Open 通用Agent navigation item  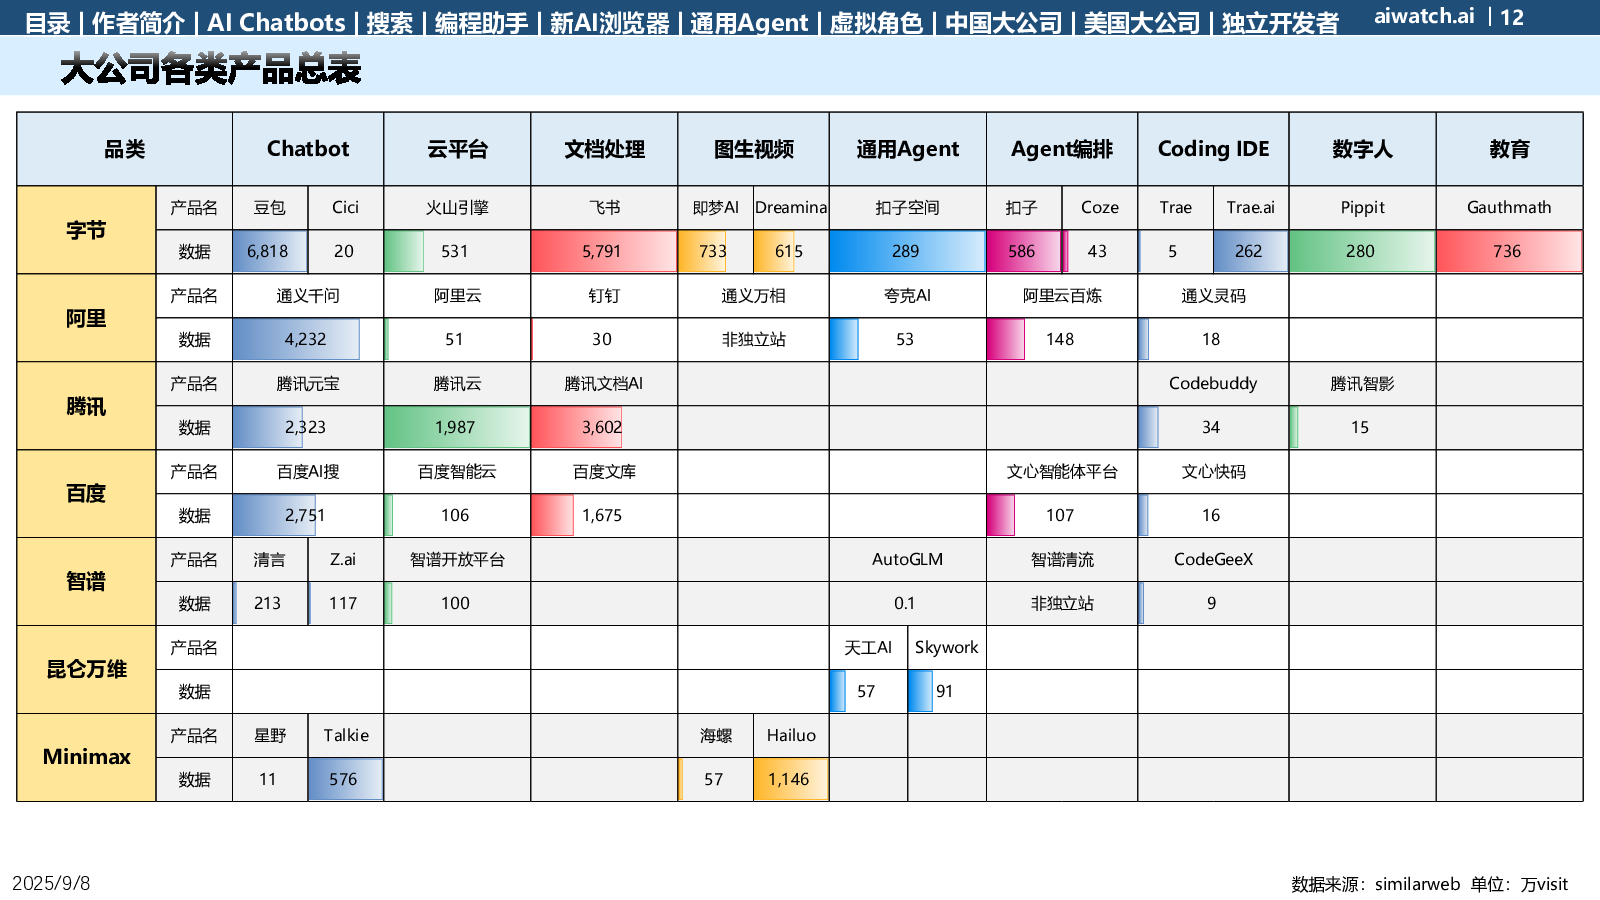click(x=749, y=22)
